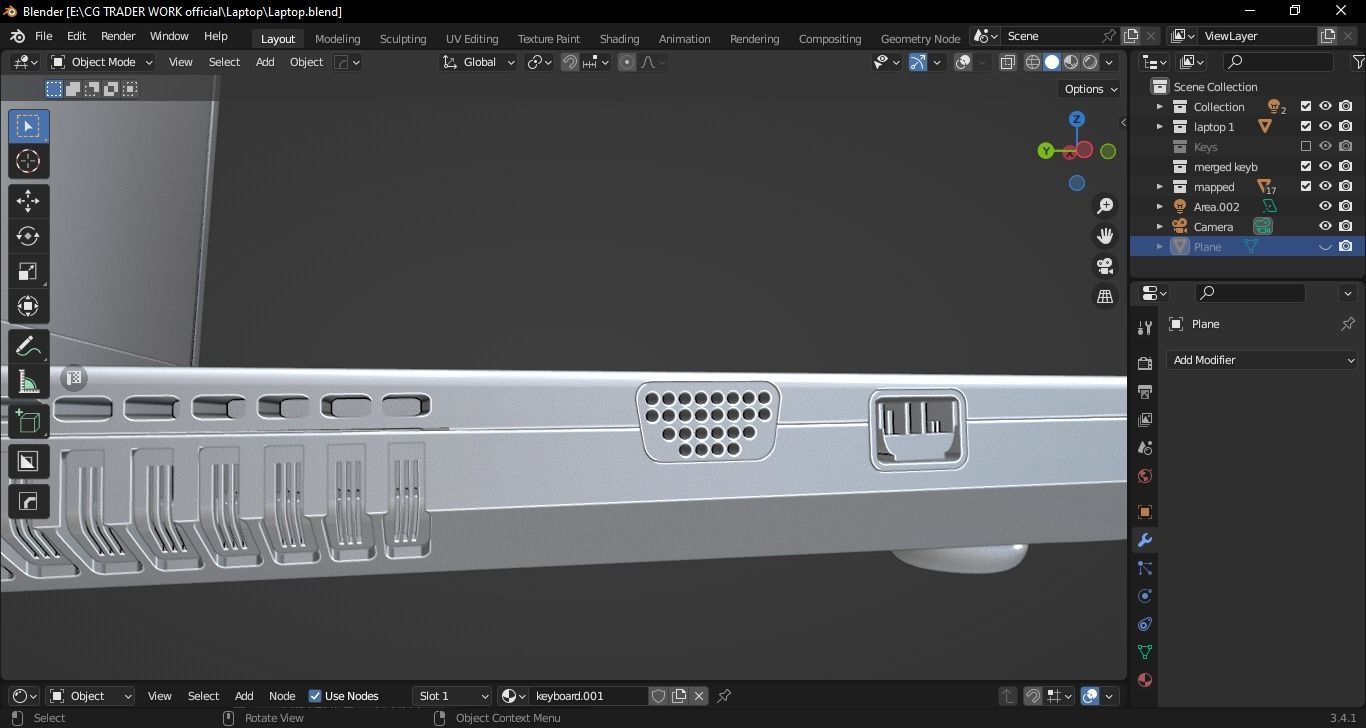Image resolution: width=1366 pixels, height=728 pixels.
Task: Open Global transform orientation dropdown
Action: [478, 62]
